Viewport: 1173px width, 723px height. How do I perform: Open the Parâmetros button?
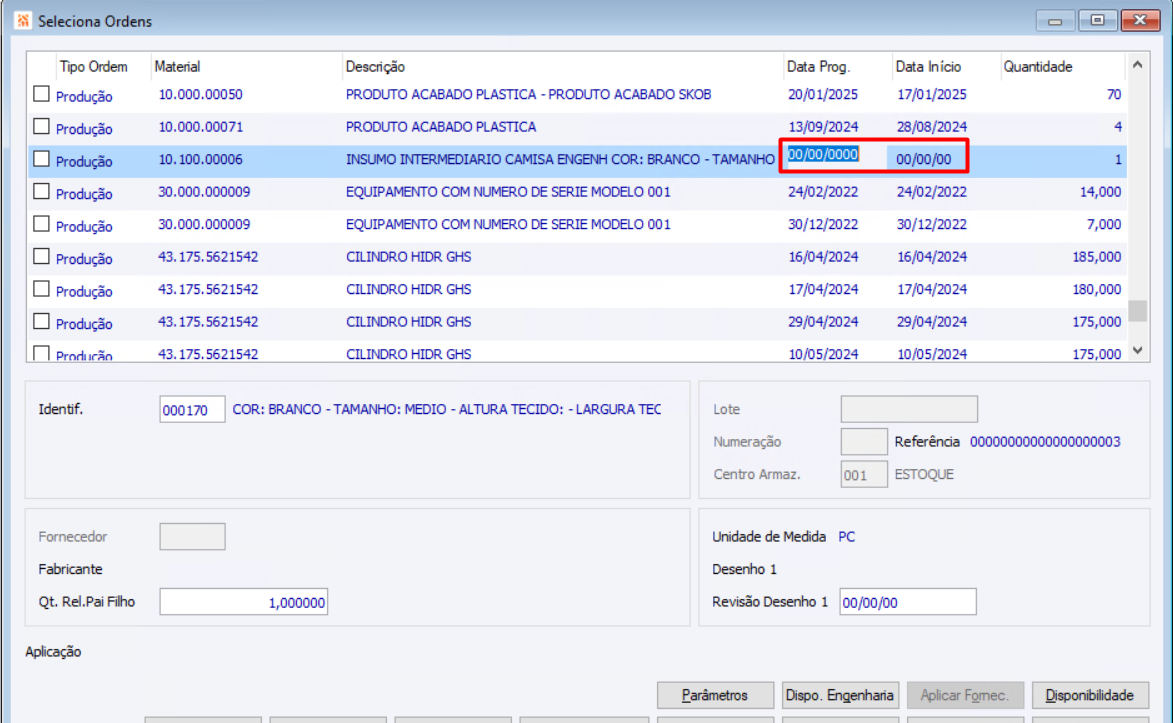click(715, 695)
